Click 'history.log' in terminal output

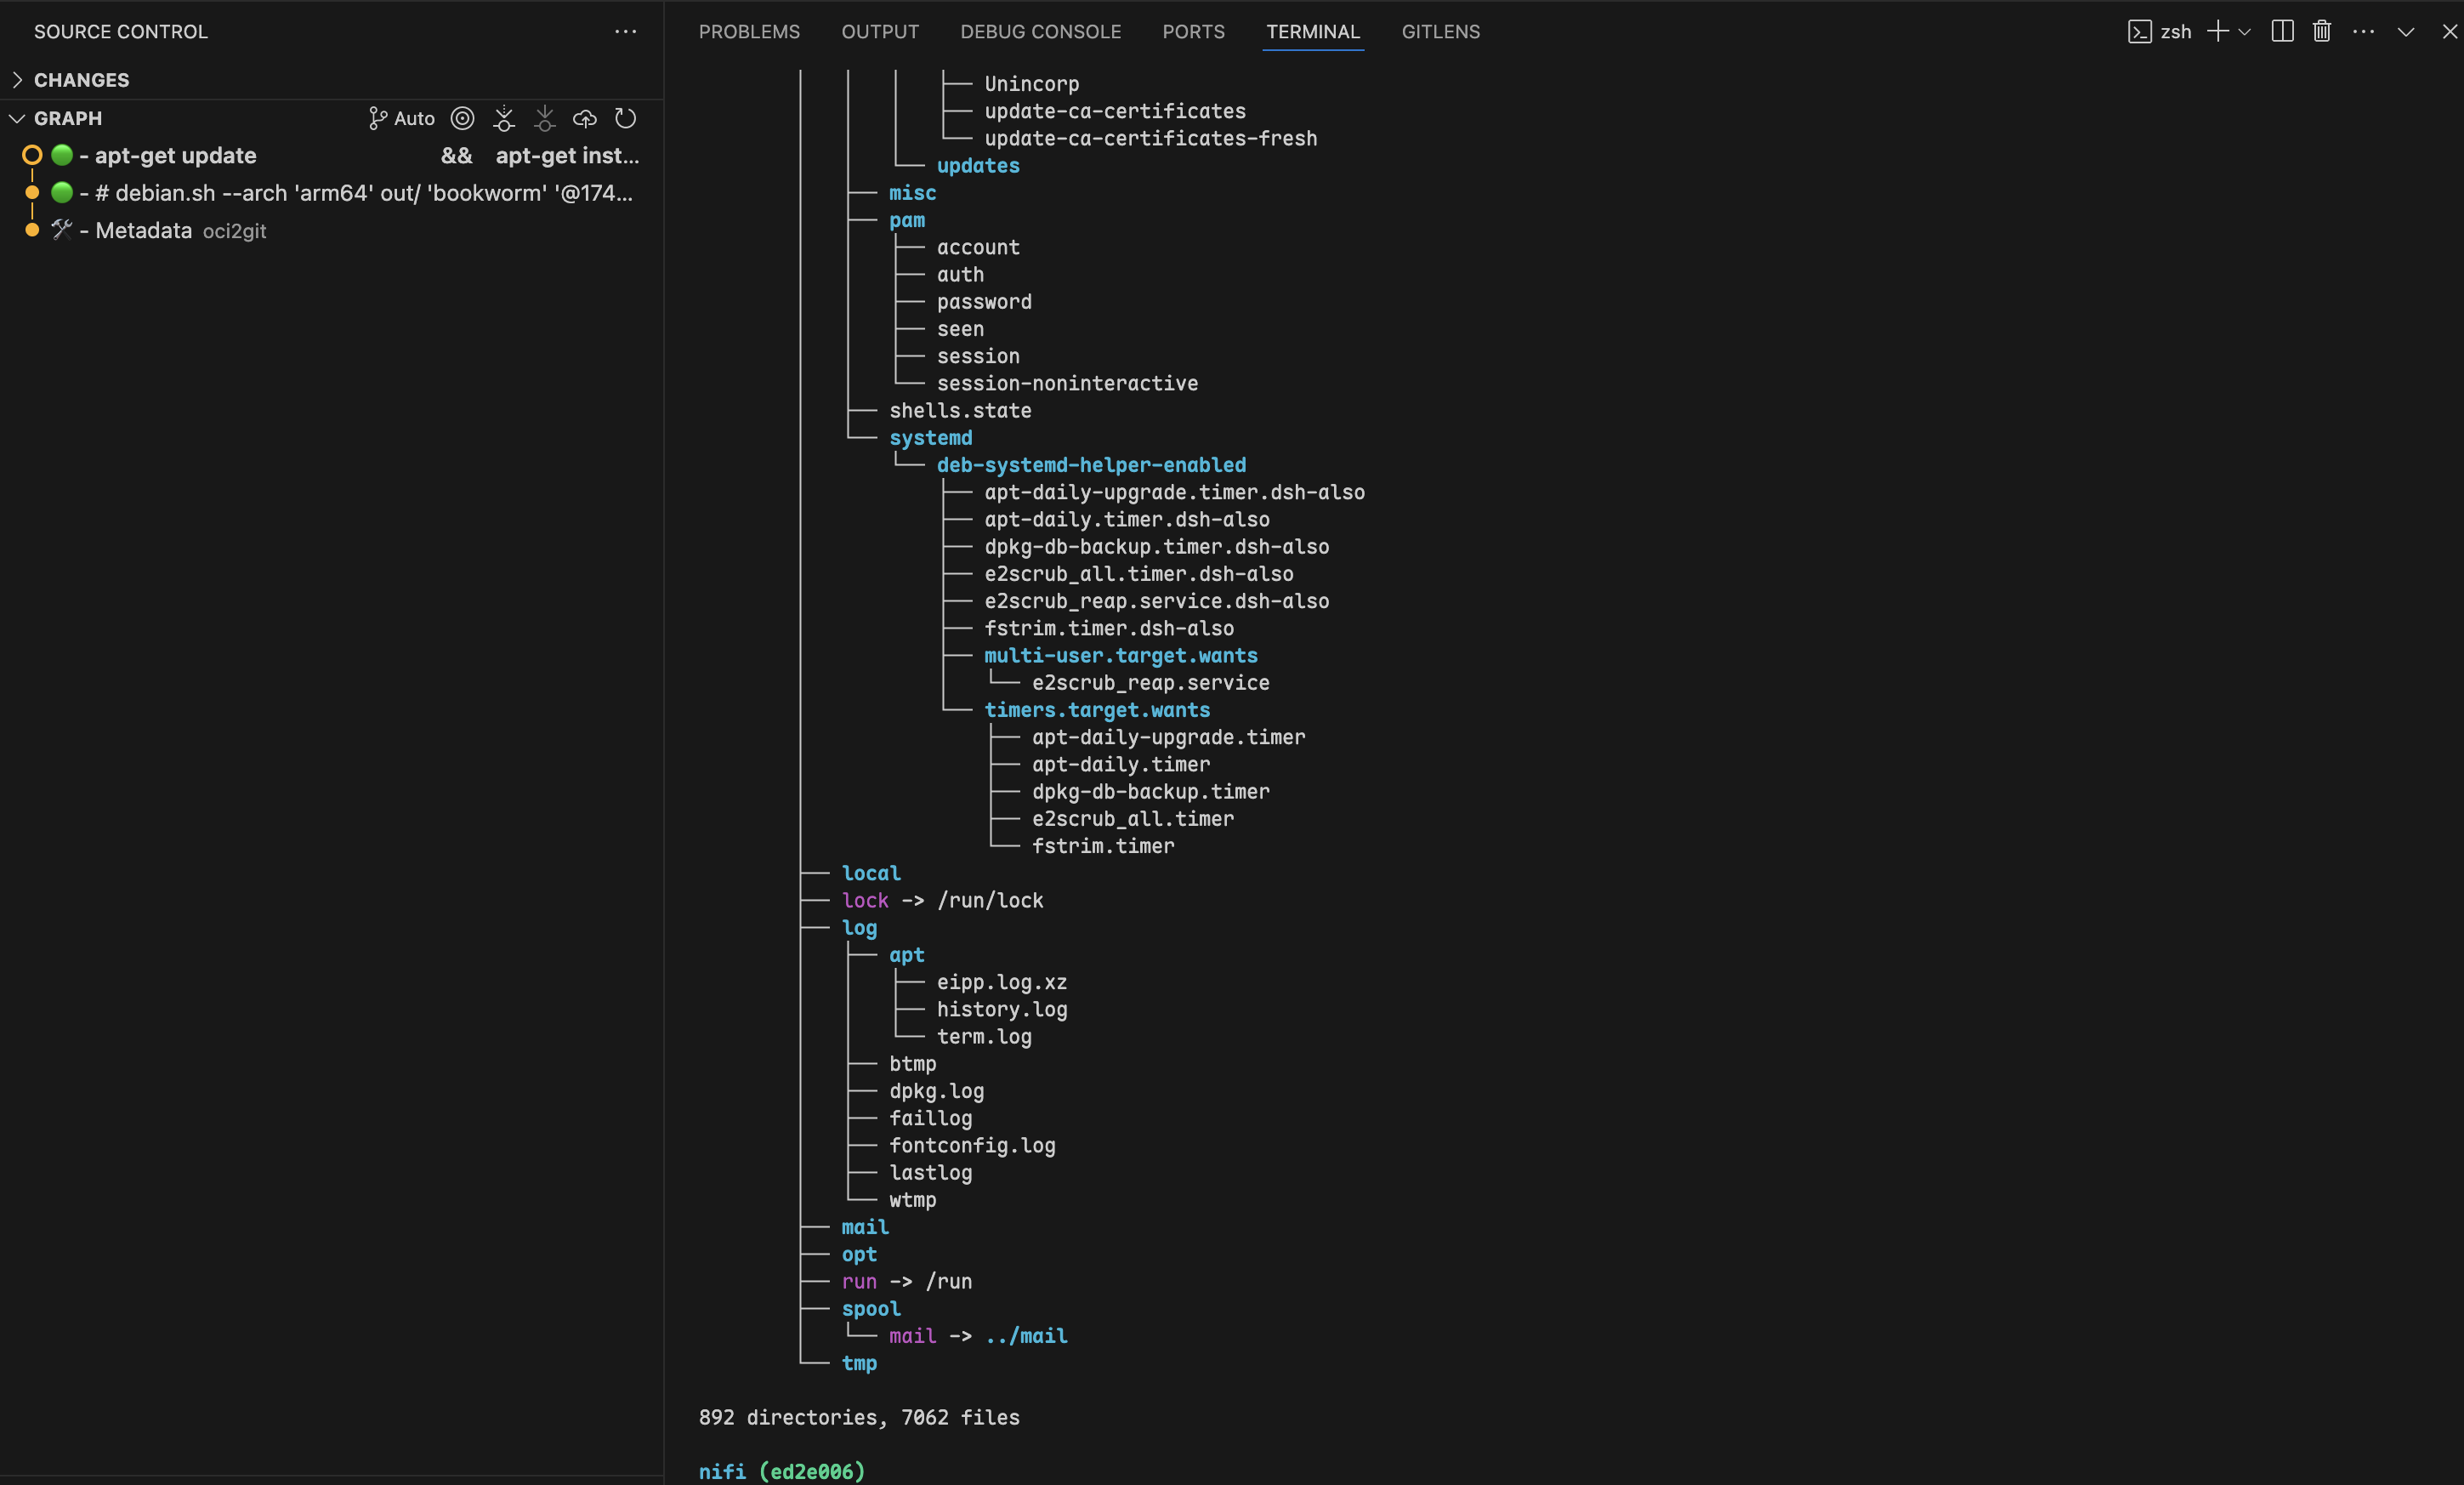click(1002, 1009)
